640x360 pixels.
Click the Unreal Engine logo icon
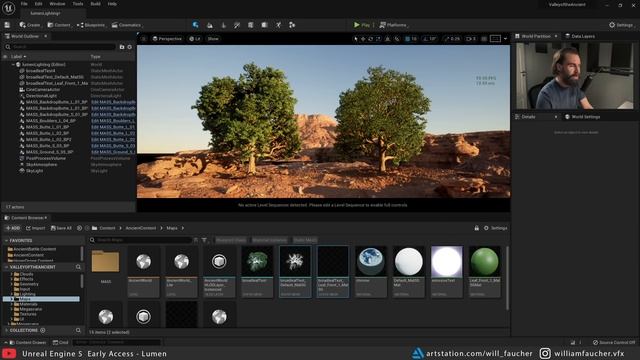point(8,8)
